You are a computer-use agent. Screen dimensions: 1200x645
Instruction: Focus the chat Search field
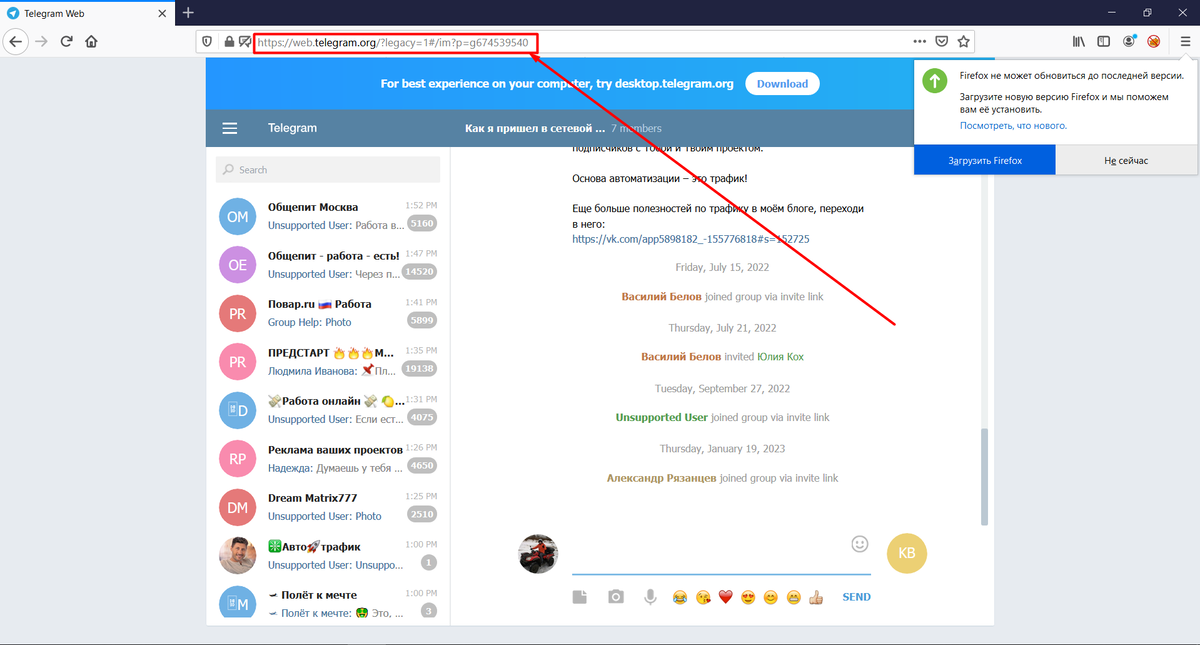click(x=328, y=170)
